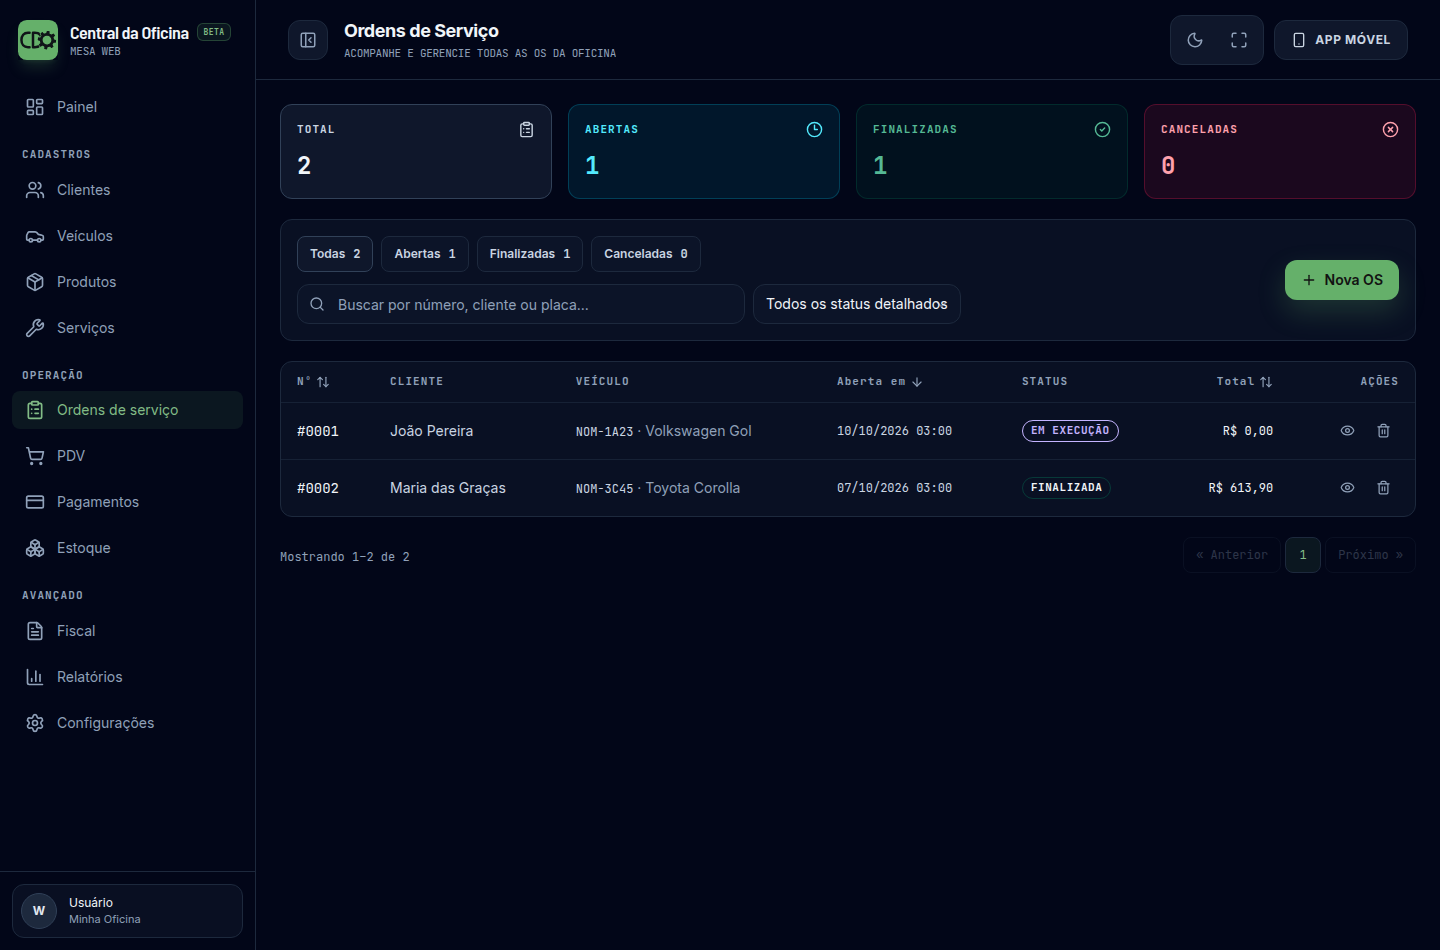Sort by the Total column header
This screenshot has height=950, width=1440.
coord(1244,382)
